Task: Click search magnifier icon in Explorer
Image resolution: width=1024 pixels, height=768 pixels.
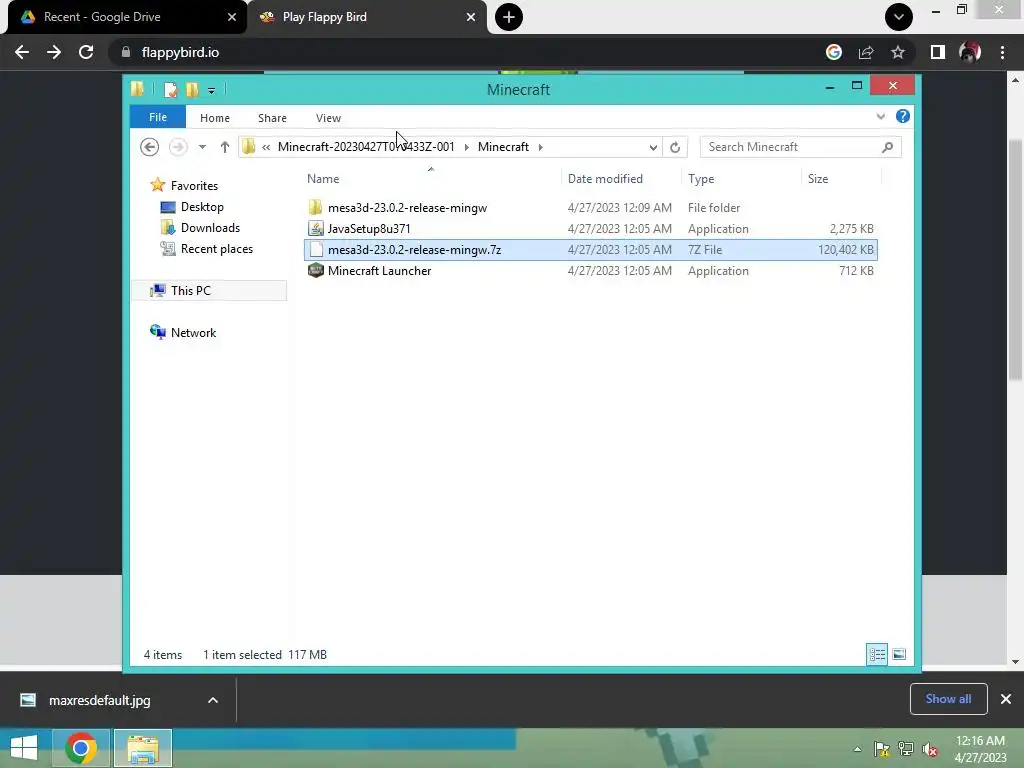Action: 887,147
